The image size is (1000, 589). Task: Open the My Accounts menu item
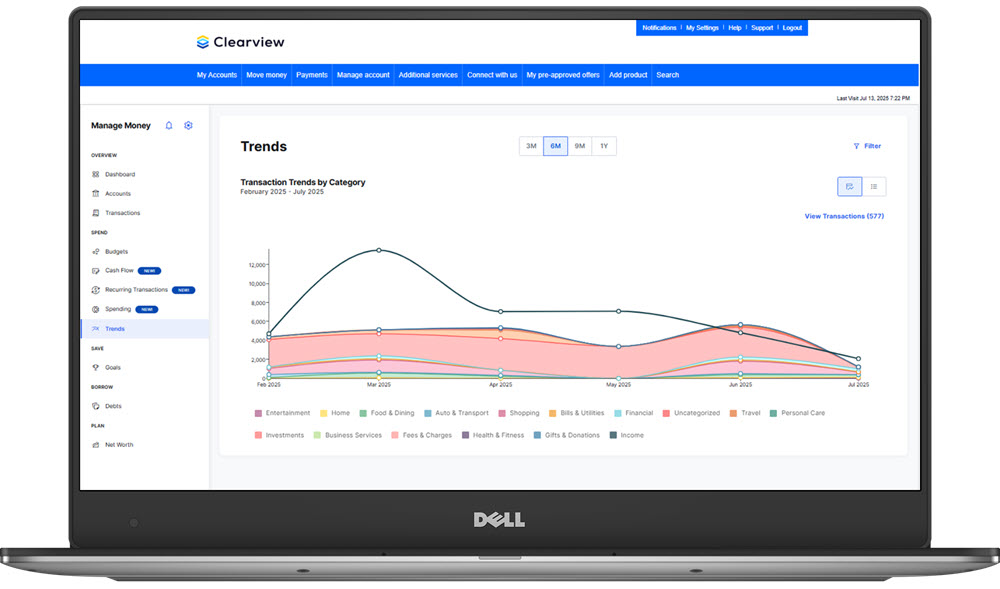tap(217, 75)
